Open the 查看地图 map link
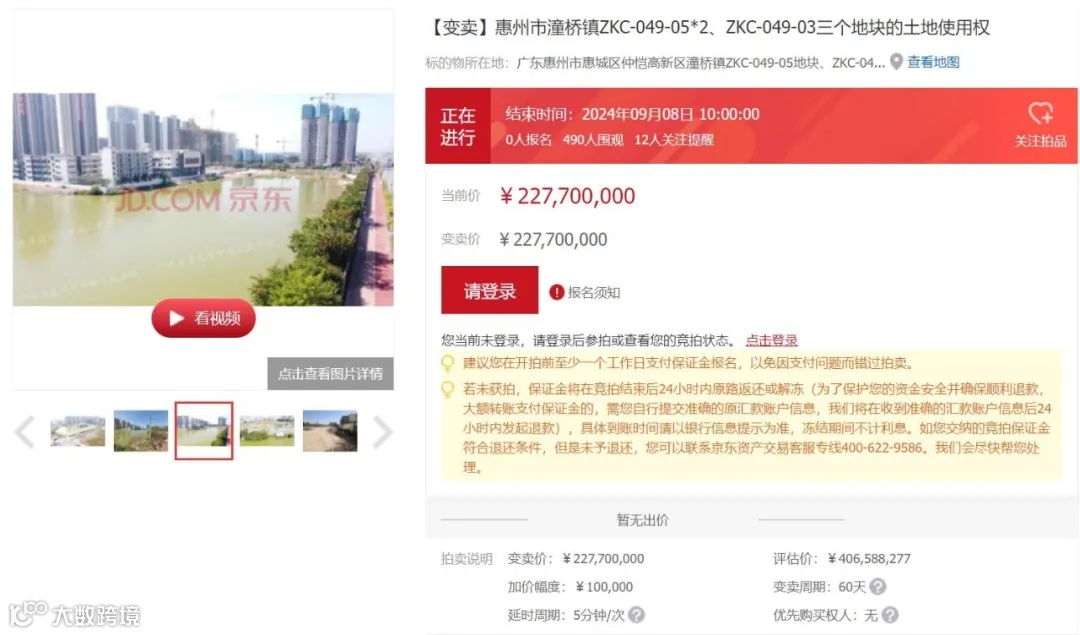Screen dimensions: 1080x635 (933, 62)
